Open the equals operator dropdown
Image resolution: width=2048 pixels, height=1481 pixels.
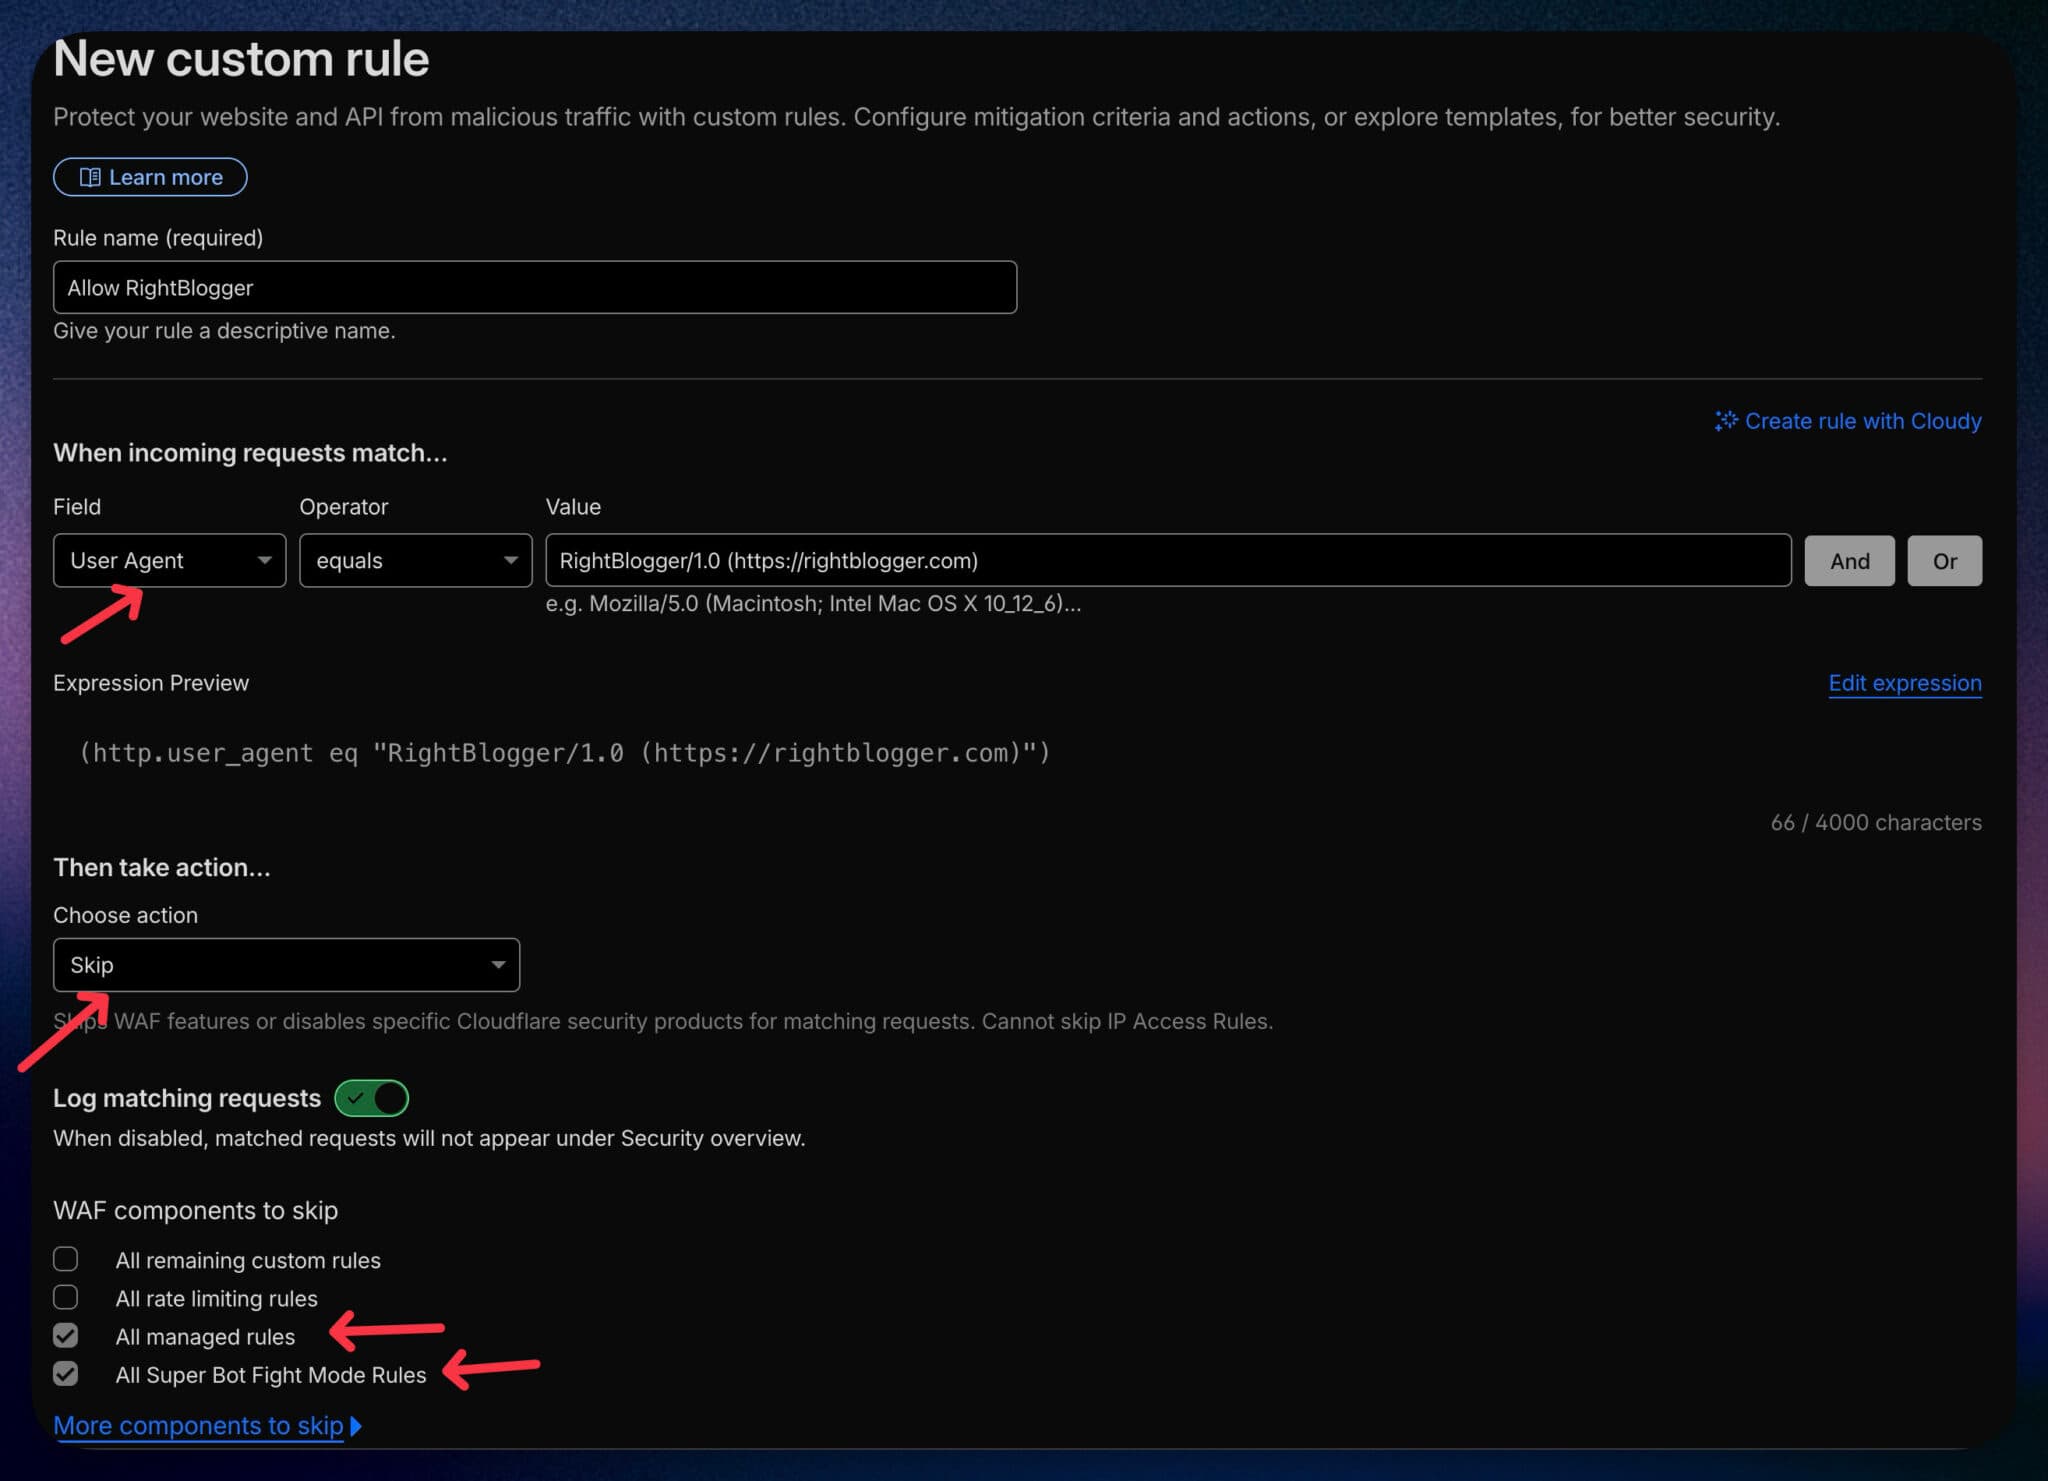point(415,560)
